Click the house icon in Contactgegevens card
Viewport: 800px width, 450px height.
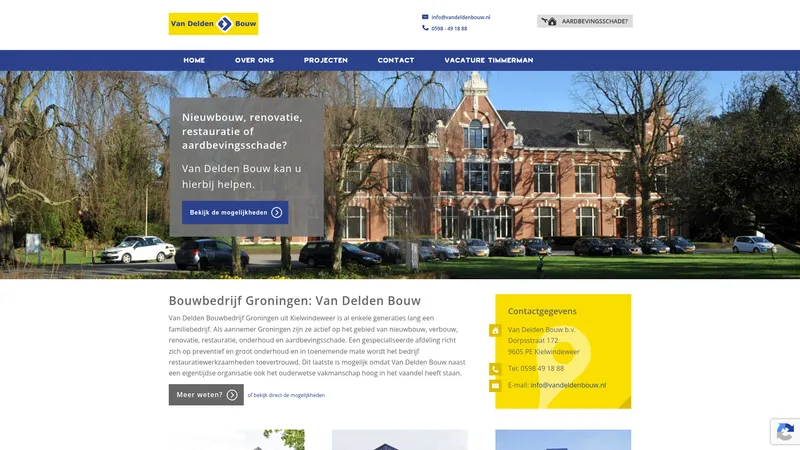tap(495, 331)
